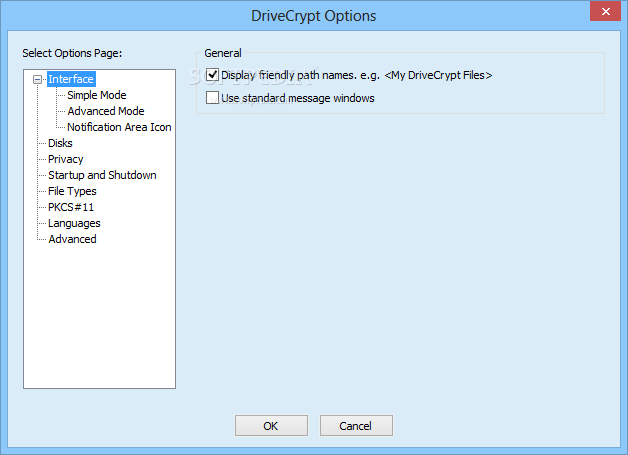Collapse the Interface tree node
The image size is (628, 455).
(37, 80)
